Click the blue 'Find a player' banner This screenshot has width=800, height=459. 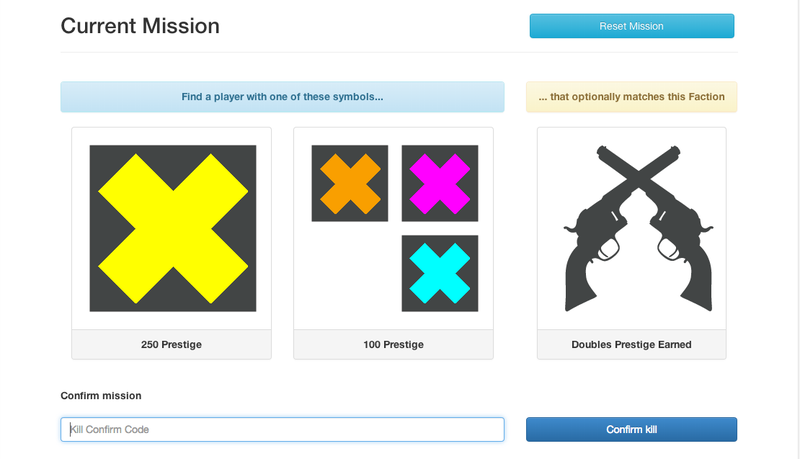tap(283, 97)
